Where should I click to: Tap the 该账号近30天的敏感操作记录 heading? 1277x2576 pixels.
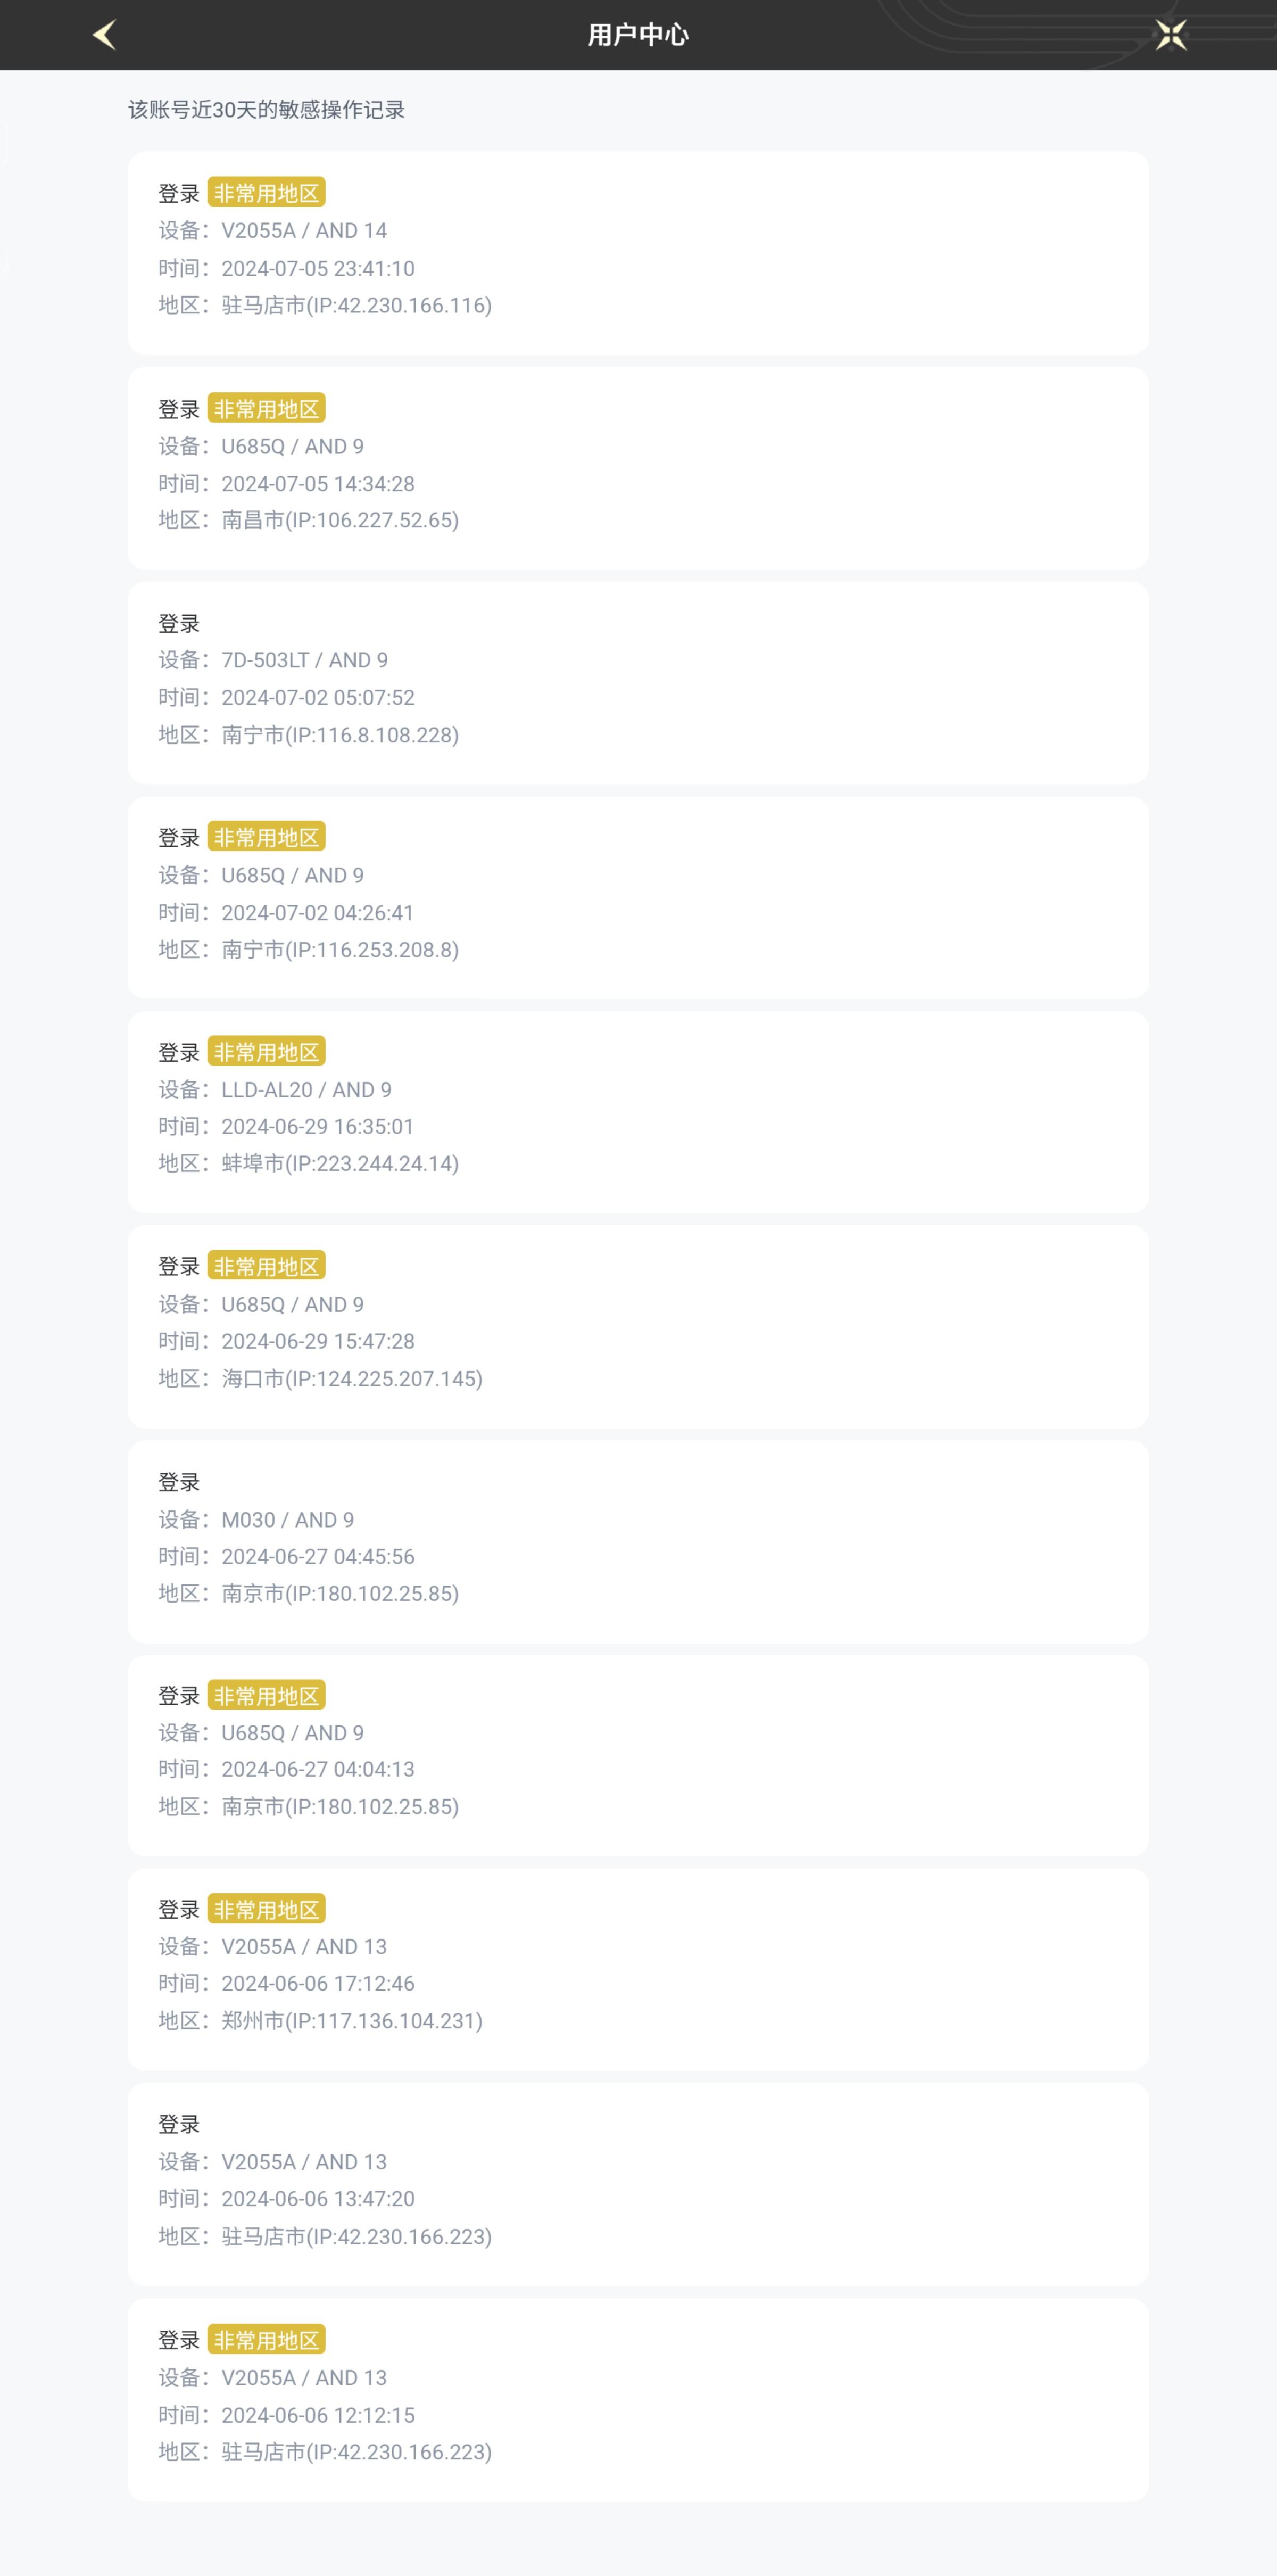coord(266,110)
